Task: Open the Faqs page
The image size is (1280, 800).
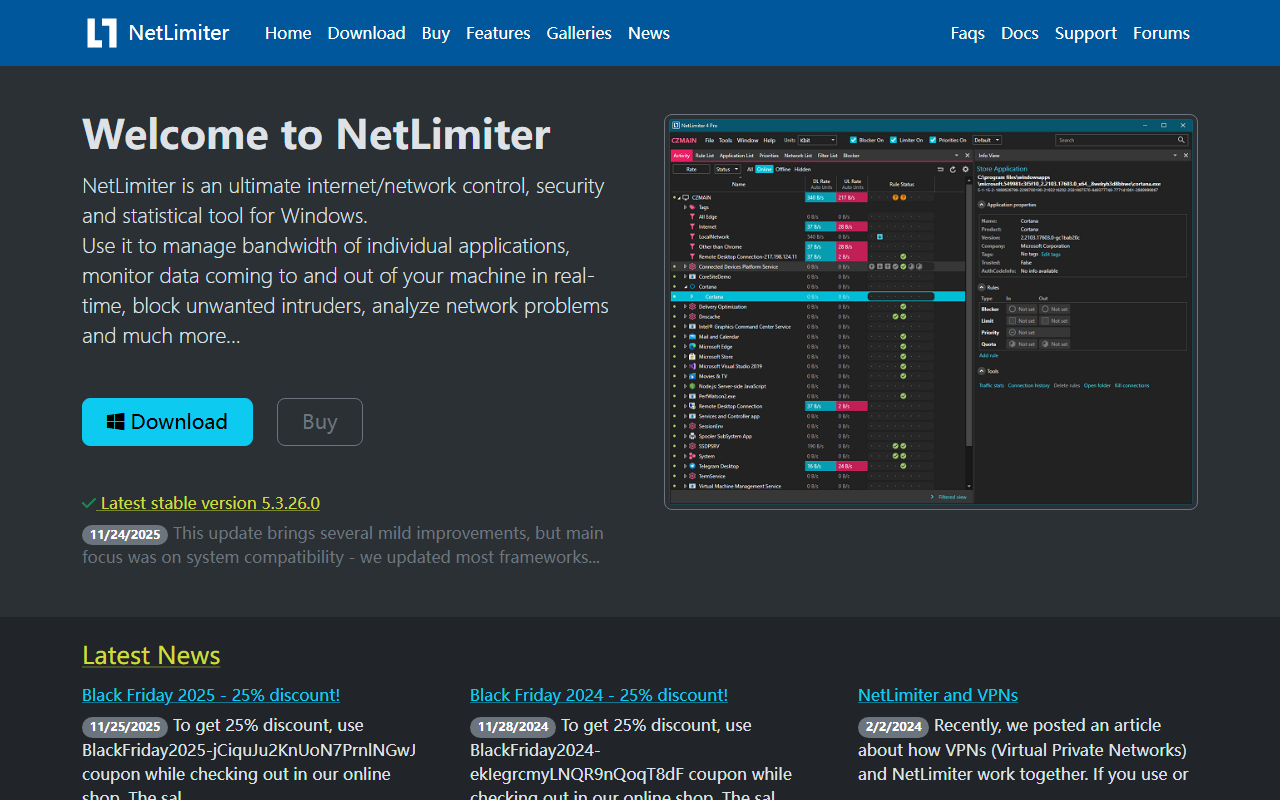Action: [968, 33]
